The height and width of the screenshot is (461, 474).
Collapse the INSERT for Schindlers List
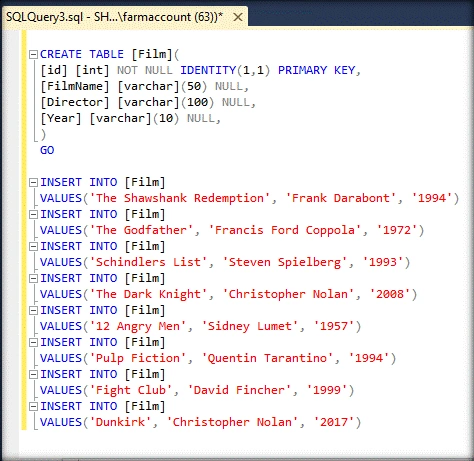coord(33,246)
